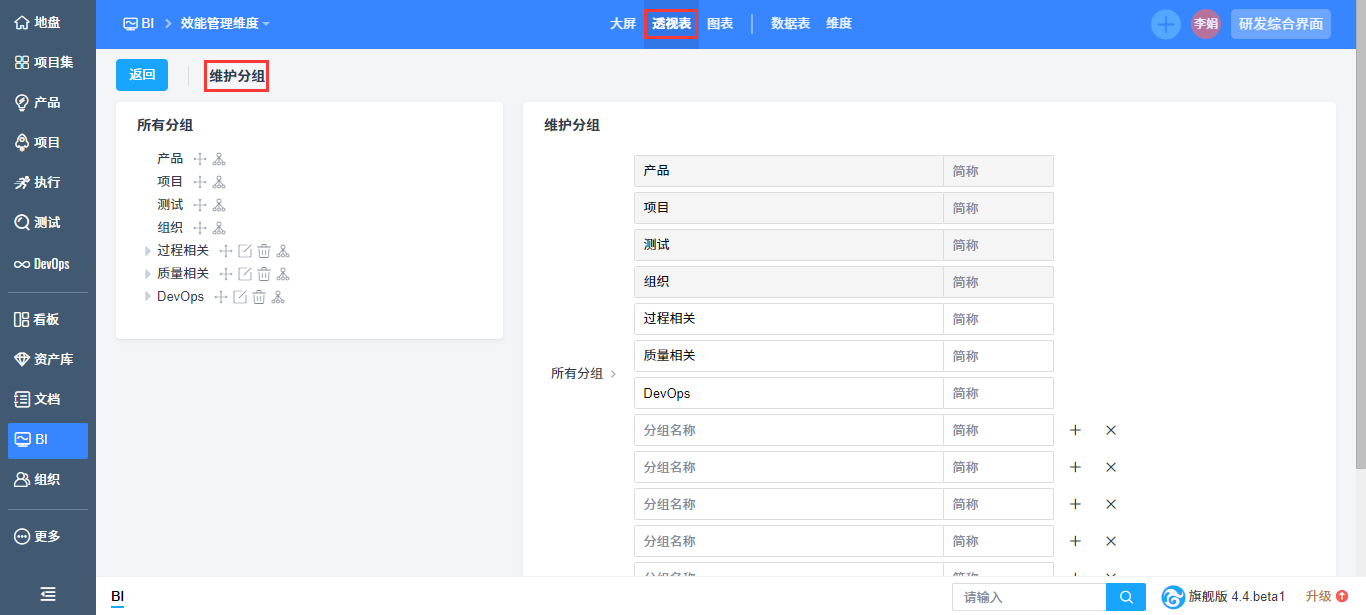Remove second empty group row with X icon
Image resolution: width=1366 pixels, height=615 pixels.
coord(1110,467)
